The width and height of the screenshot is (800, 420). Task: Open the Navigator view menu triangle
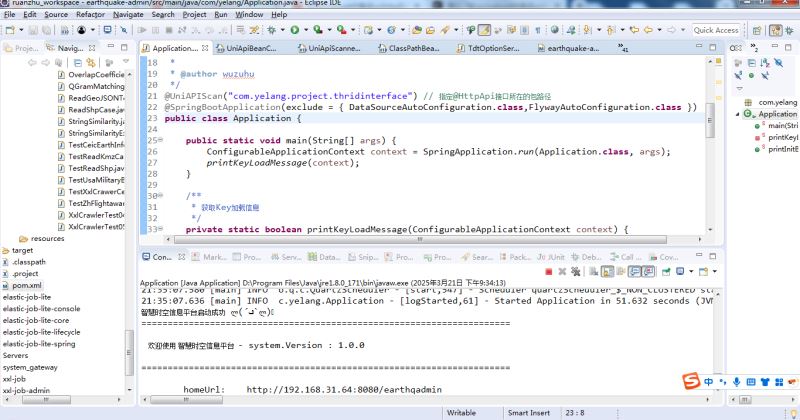point(127,62)
